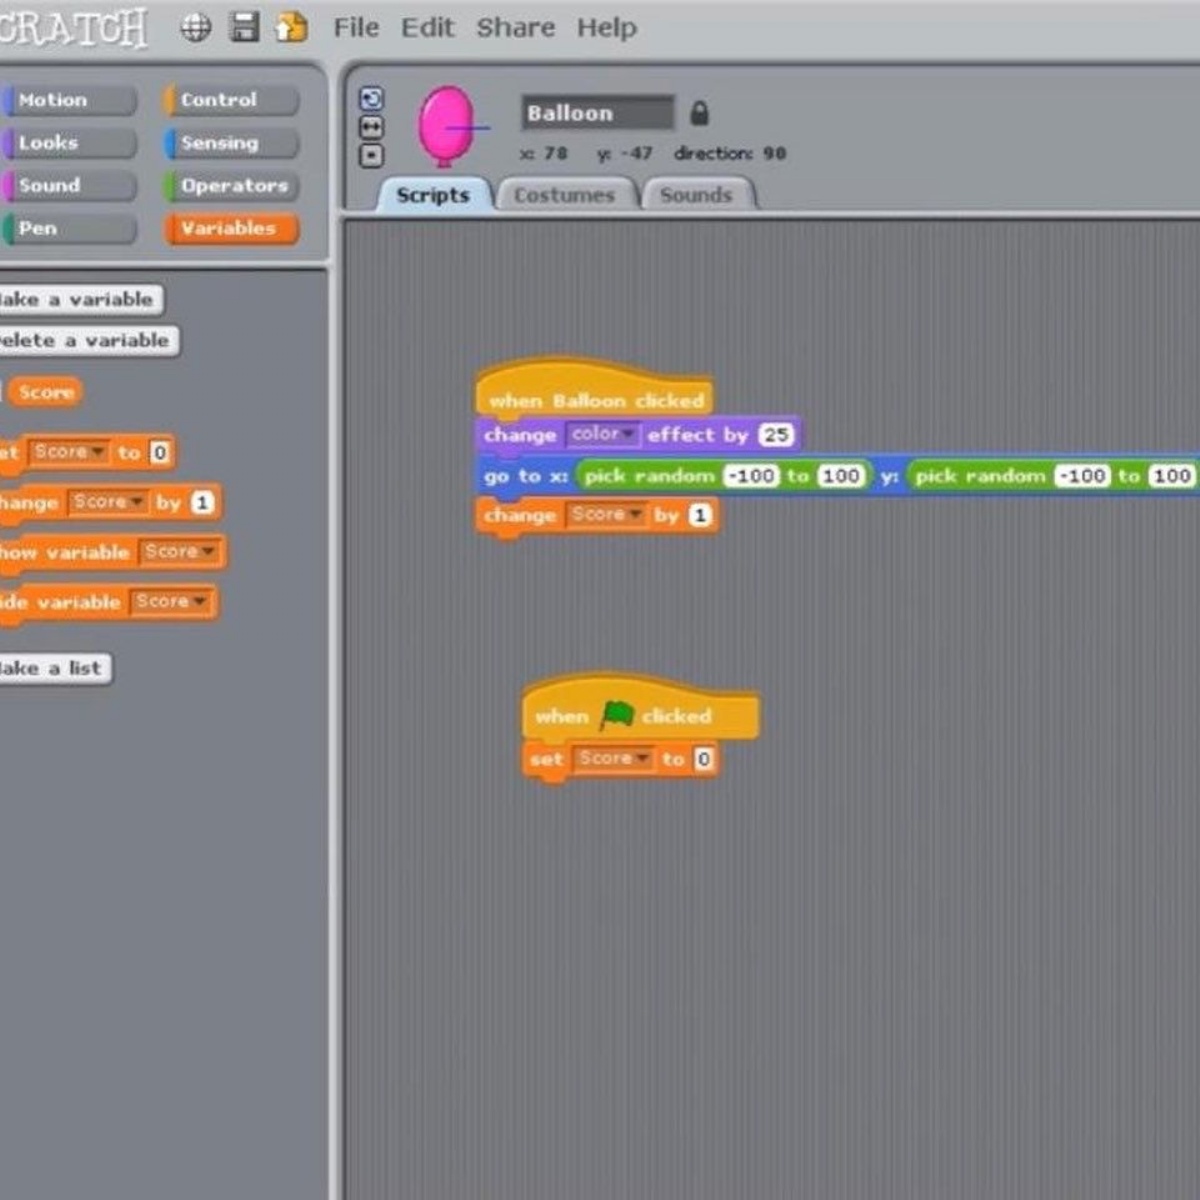
Task: Select the Variables block category
Action: (x=230, y=228)
